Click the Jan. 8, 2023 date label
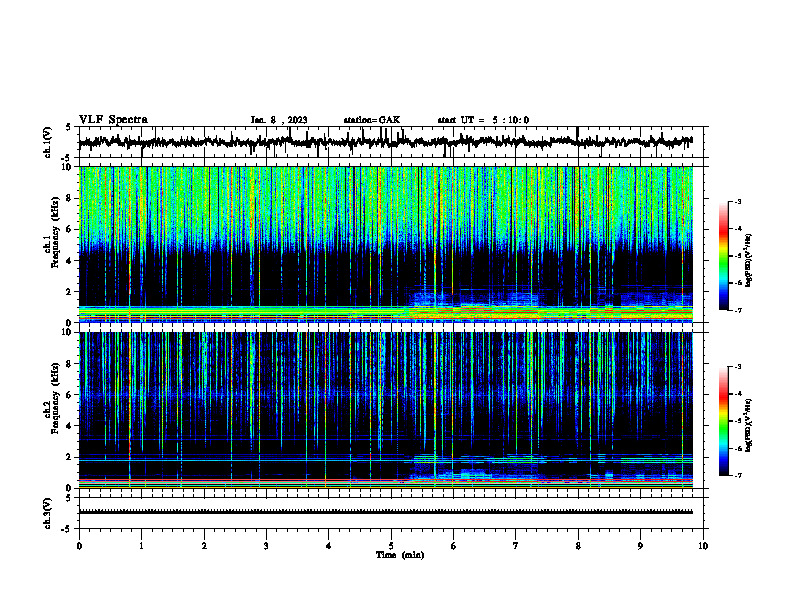 tap(279, 120)
